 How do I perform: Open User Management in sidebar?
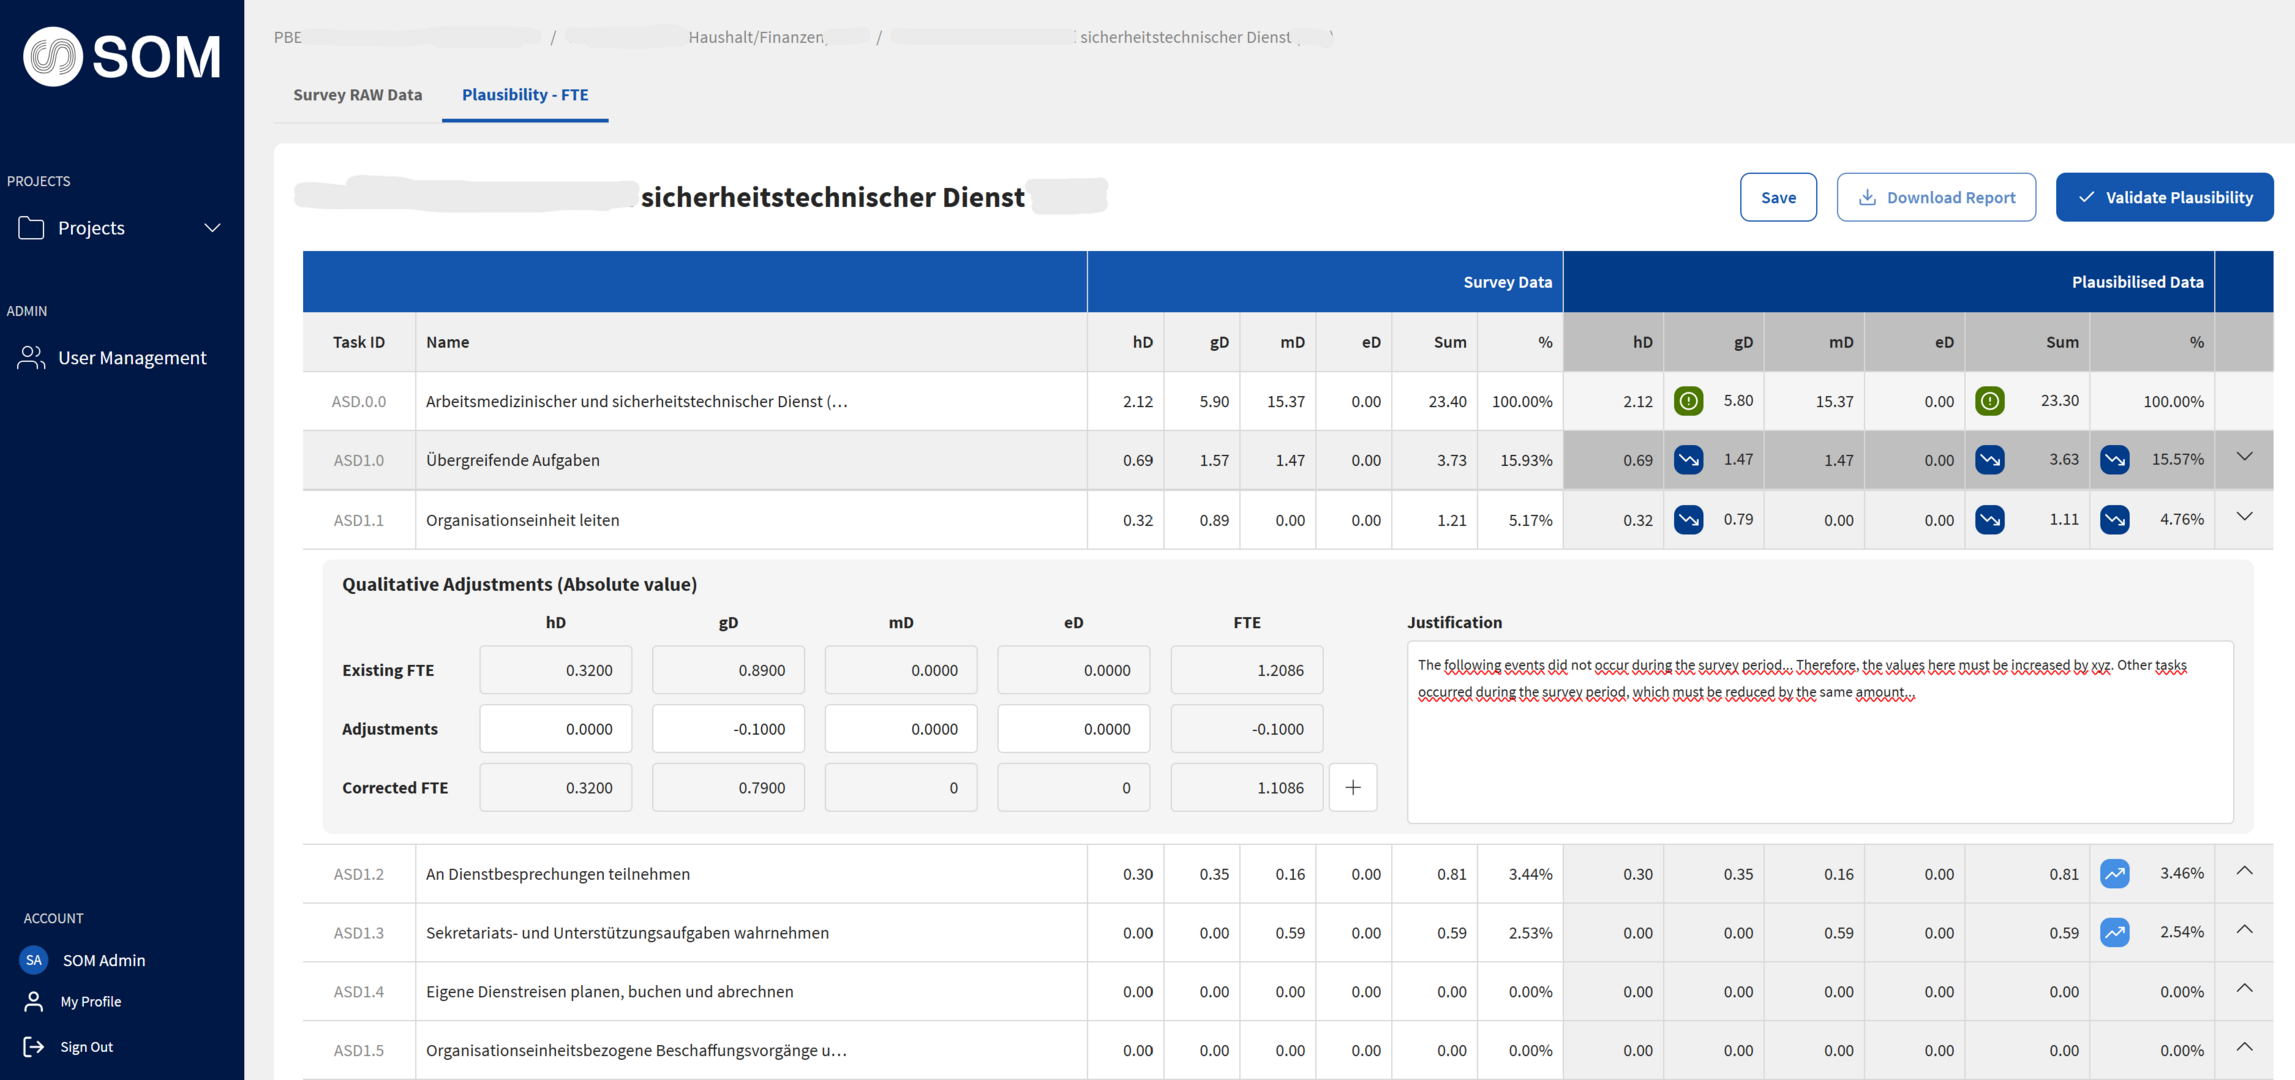pyautogui.click(x=131, y=358)
